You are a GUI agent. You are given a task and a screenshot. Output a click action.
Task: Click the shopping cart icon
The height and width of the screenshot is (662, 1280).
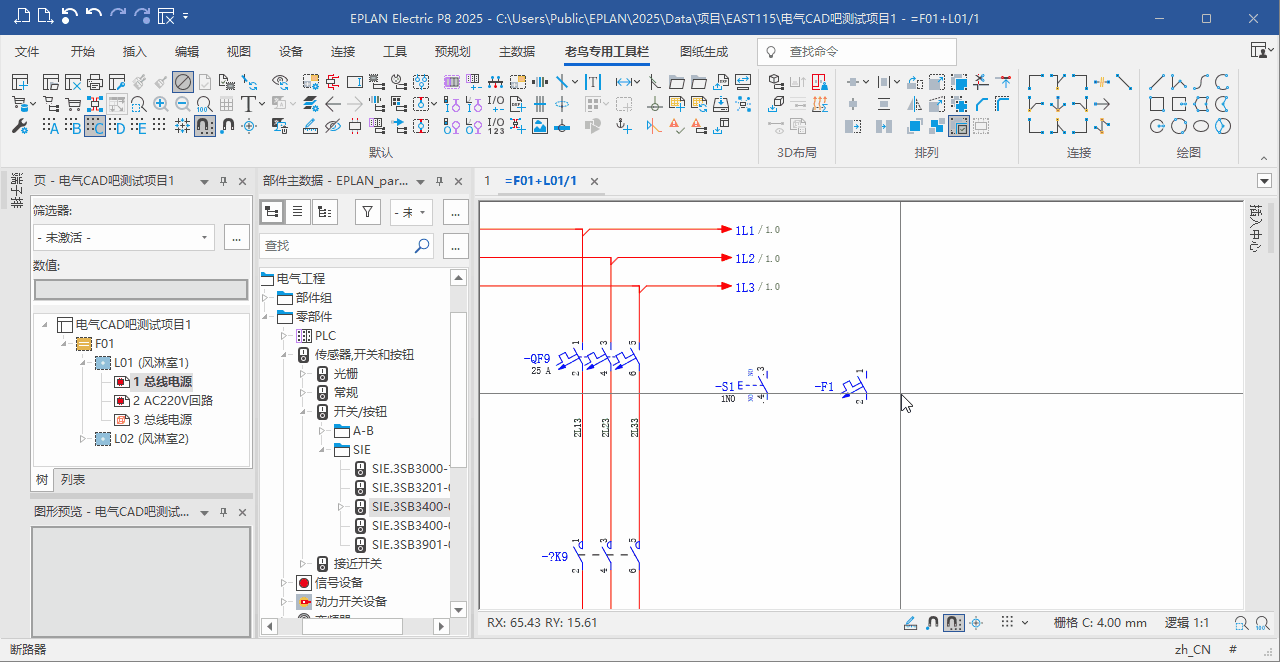[73, 104]
